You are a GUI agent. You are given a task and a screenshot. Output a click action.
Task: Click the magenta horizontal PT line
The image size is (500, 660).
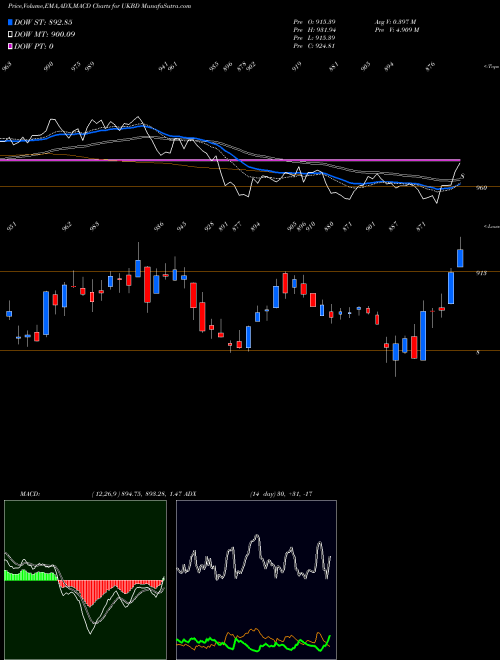click(x=230, y=160)
